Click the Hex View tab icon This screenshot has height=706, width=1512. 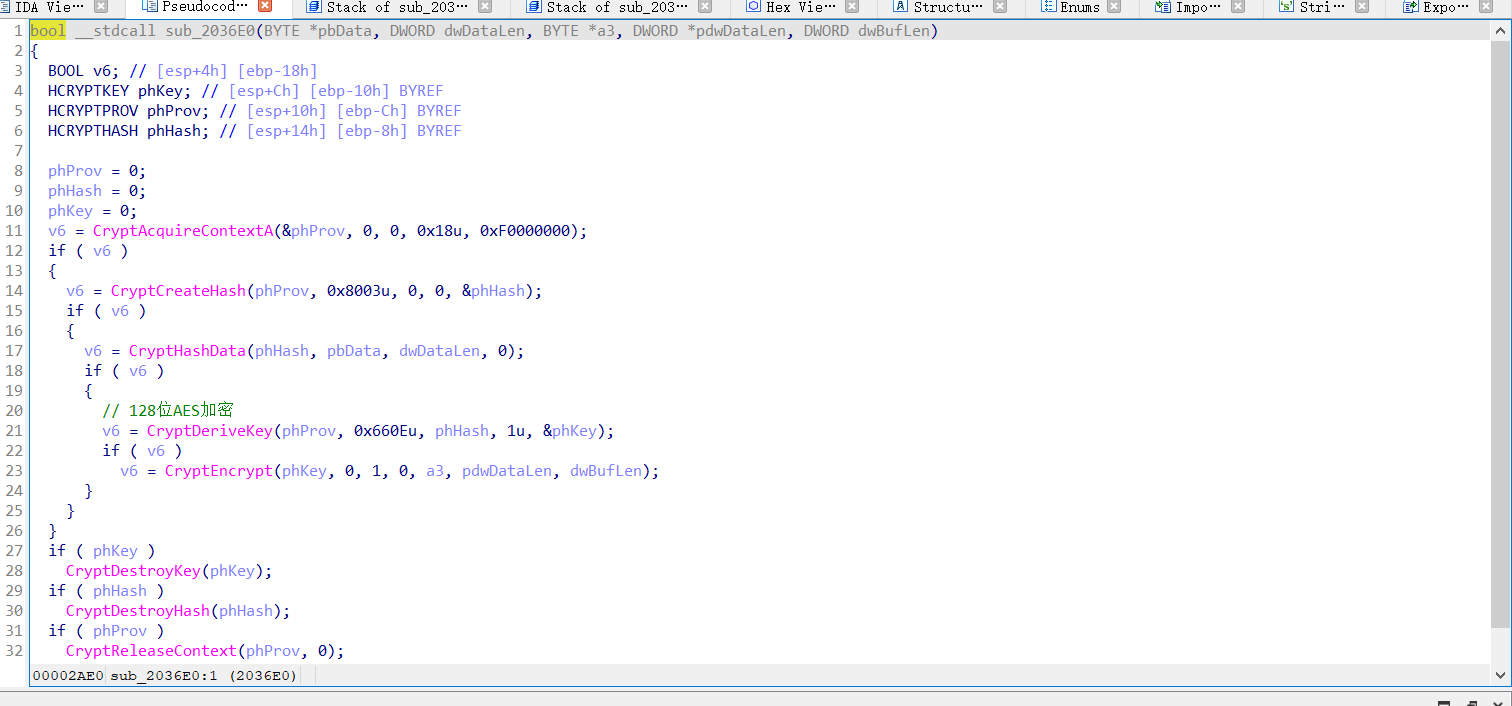coord(753,7)
